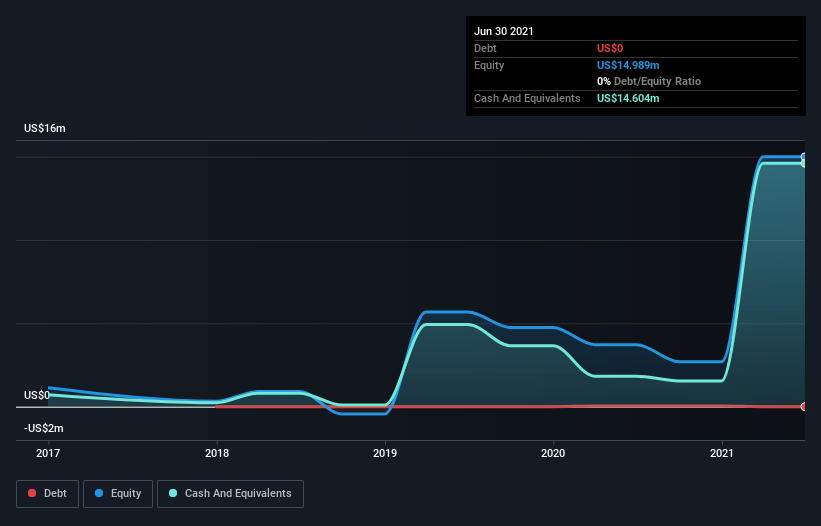Click the 2019 axis label
The width and height of the screenshot is (821, 526).
click(x=385, y=453)
